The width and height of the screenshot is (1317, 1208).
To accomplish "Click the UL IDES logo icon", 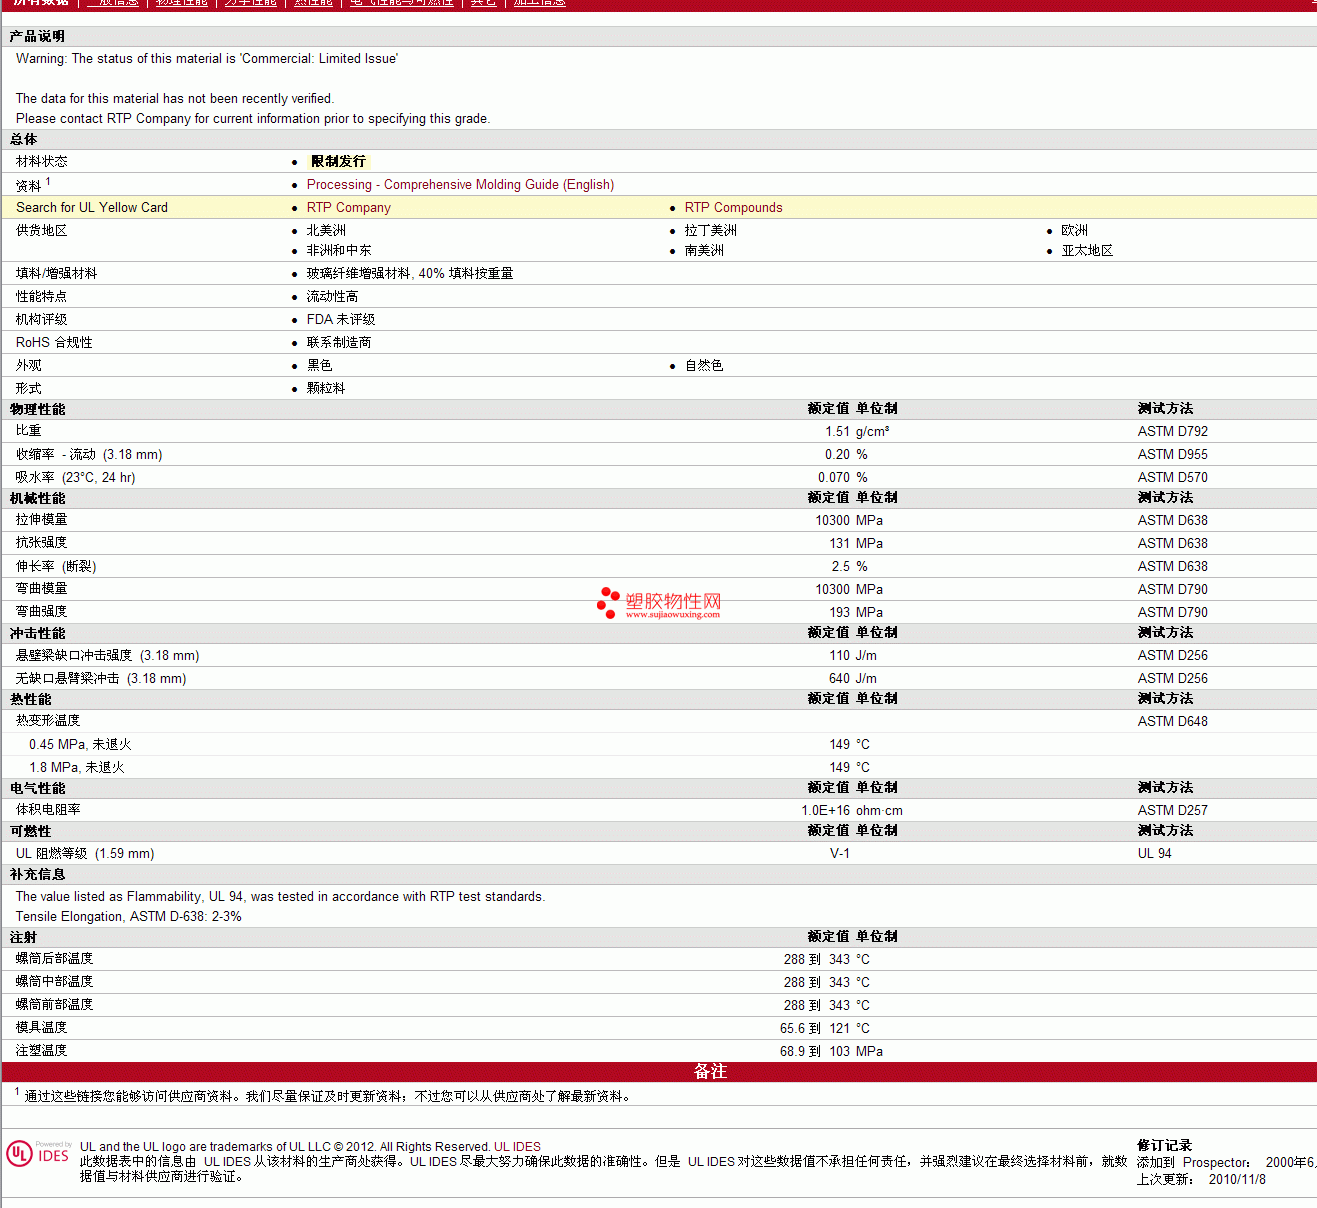I will click(20, 1154).
